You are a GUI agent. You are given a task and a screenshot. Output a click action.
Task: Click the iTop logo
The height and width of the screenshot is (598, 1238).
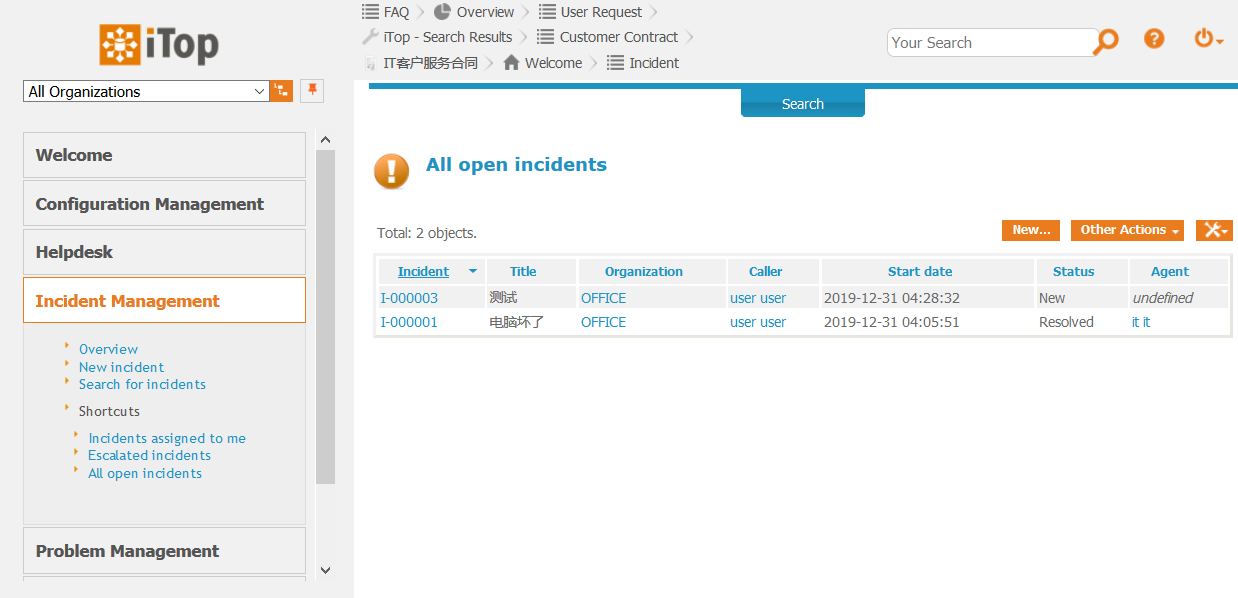click(159, 45)
